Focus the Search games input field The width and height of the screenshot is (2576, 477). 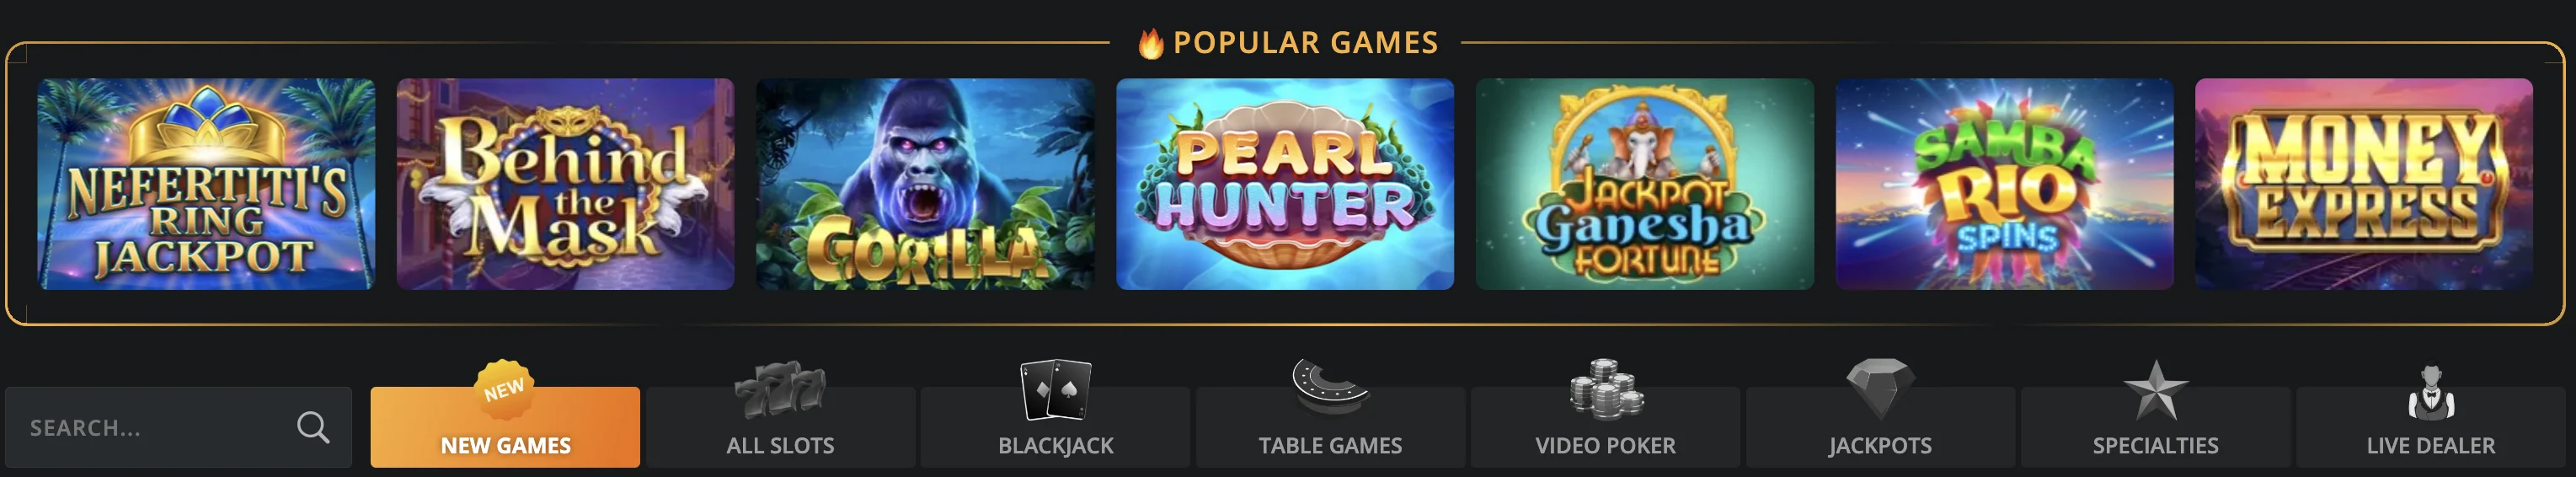tap(178, 427)
